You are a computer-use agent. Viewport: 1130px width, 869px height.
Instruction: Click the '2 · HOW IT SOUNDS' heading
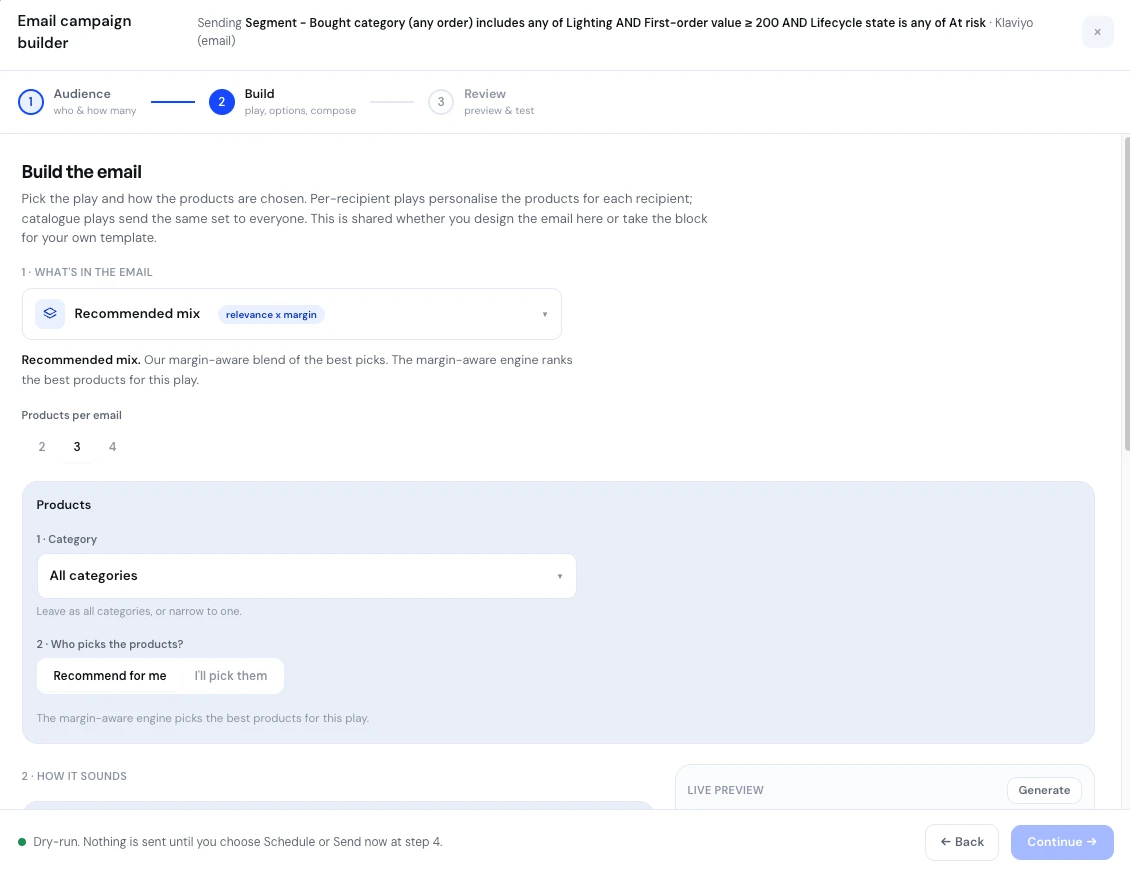point(74,776)
